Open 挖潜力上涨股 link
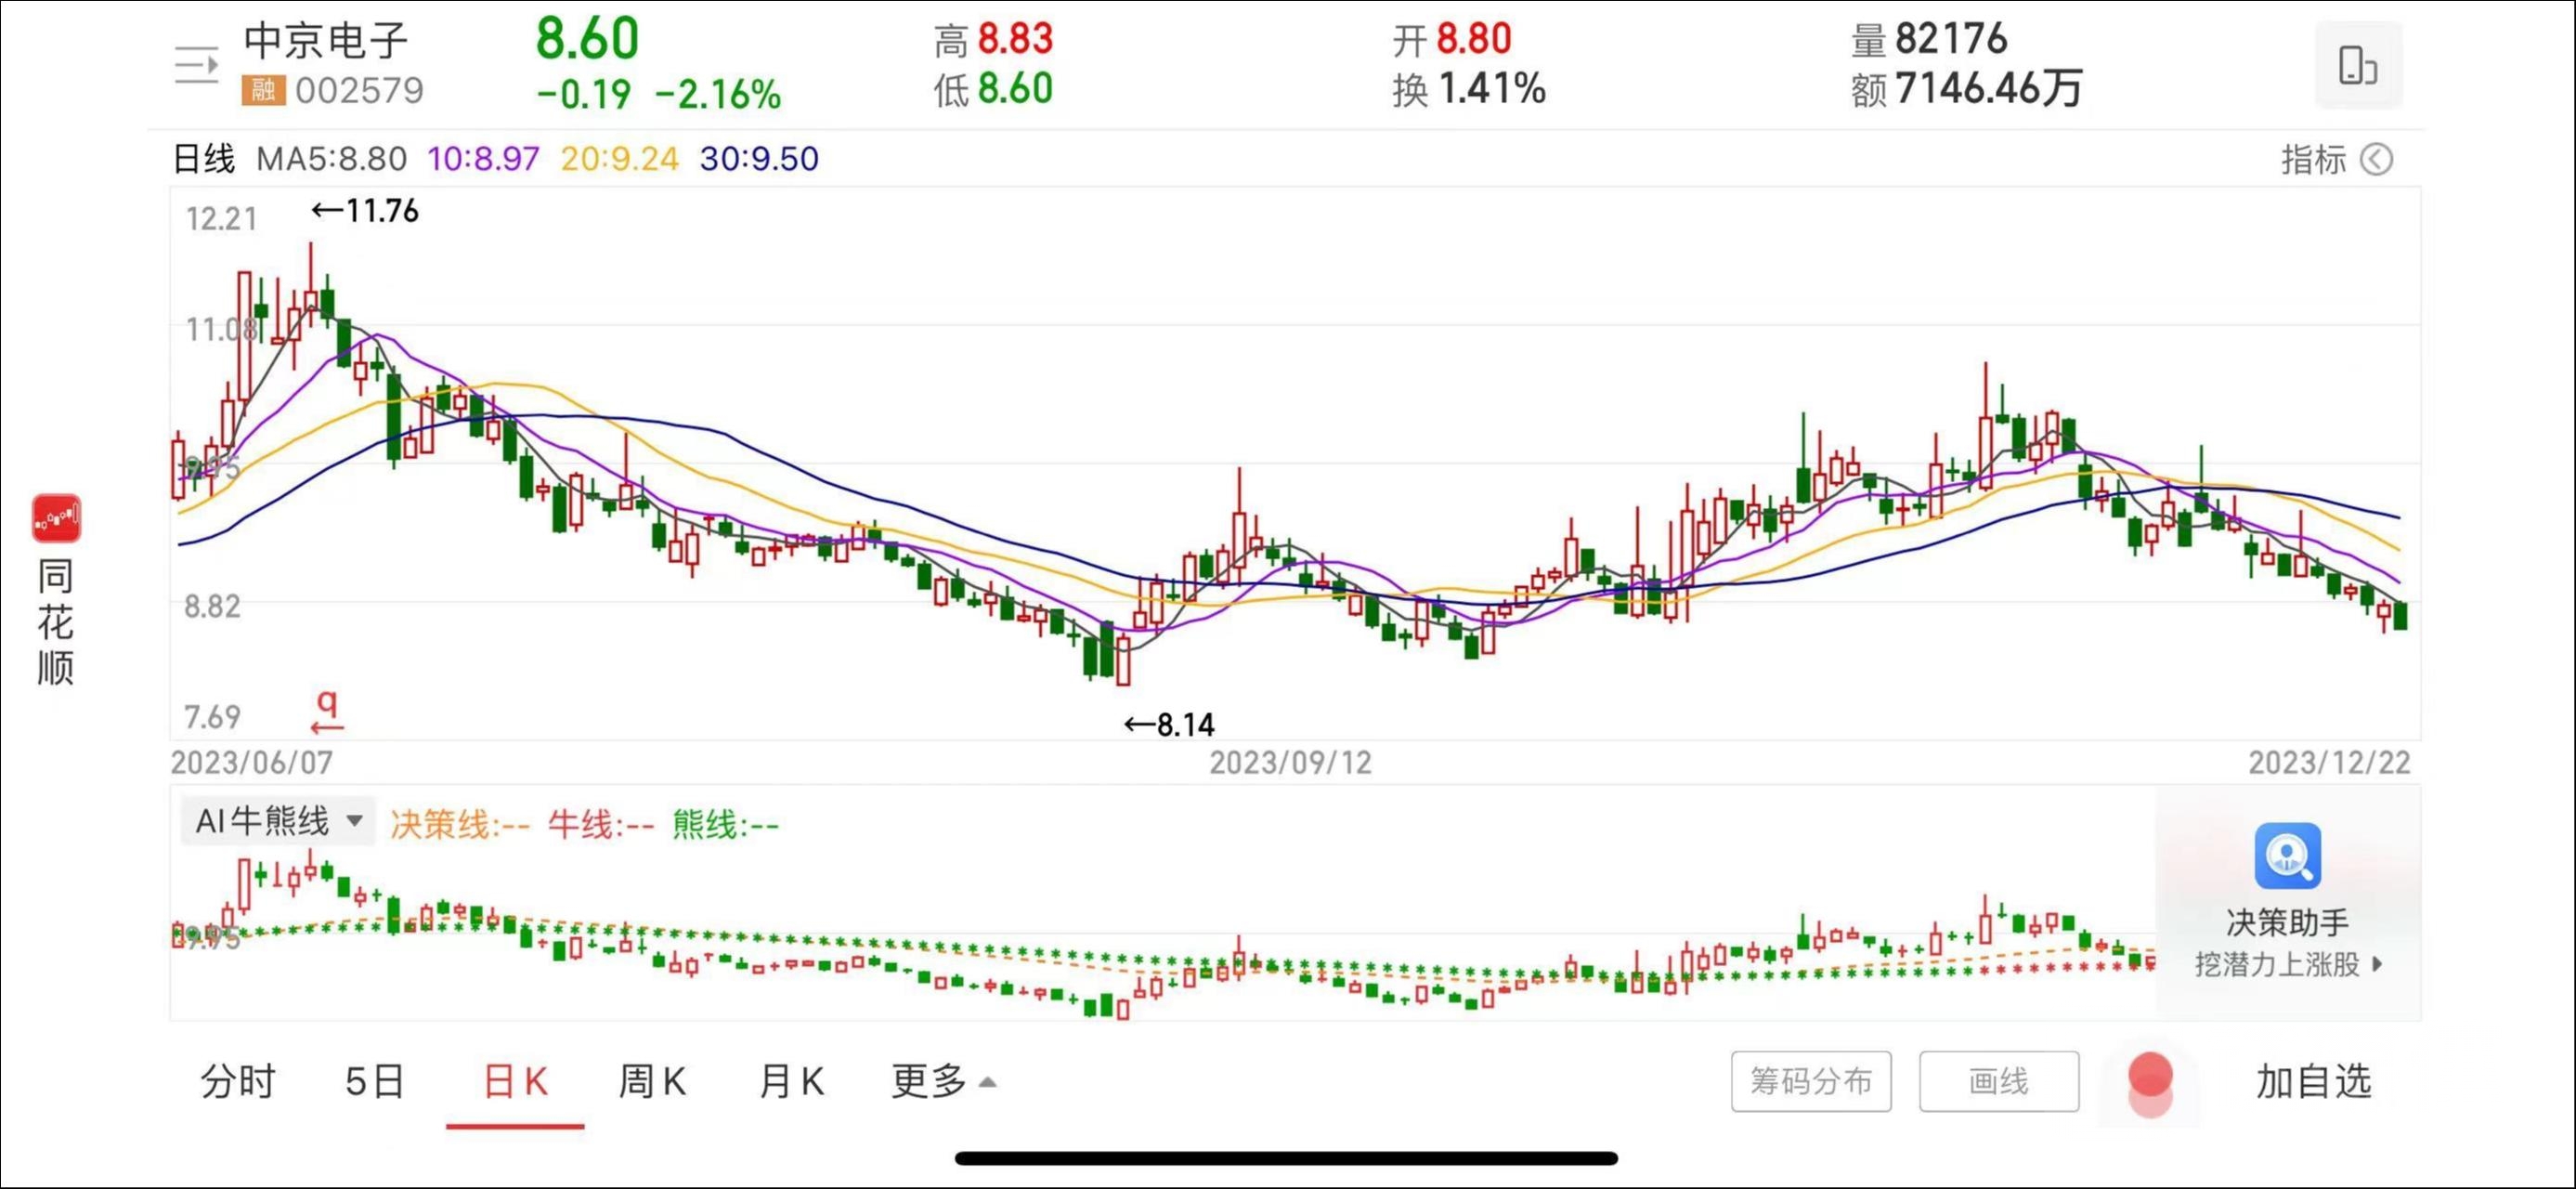The width and height of the screenshot is (2576, 1189). pyautogui.click(x=2287, y=965)
